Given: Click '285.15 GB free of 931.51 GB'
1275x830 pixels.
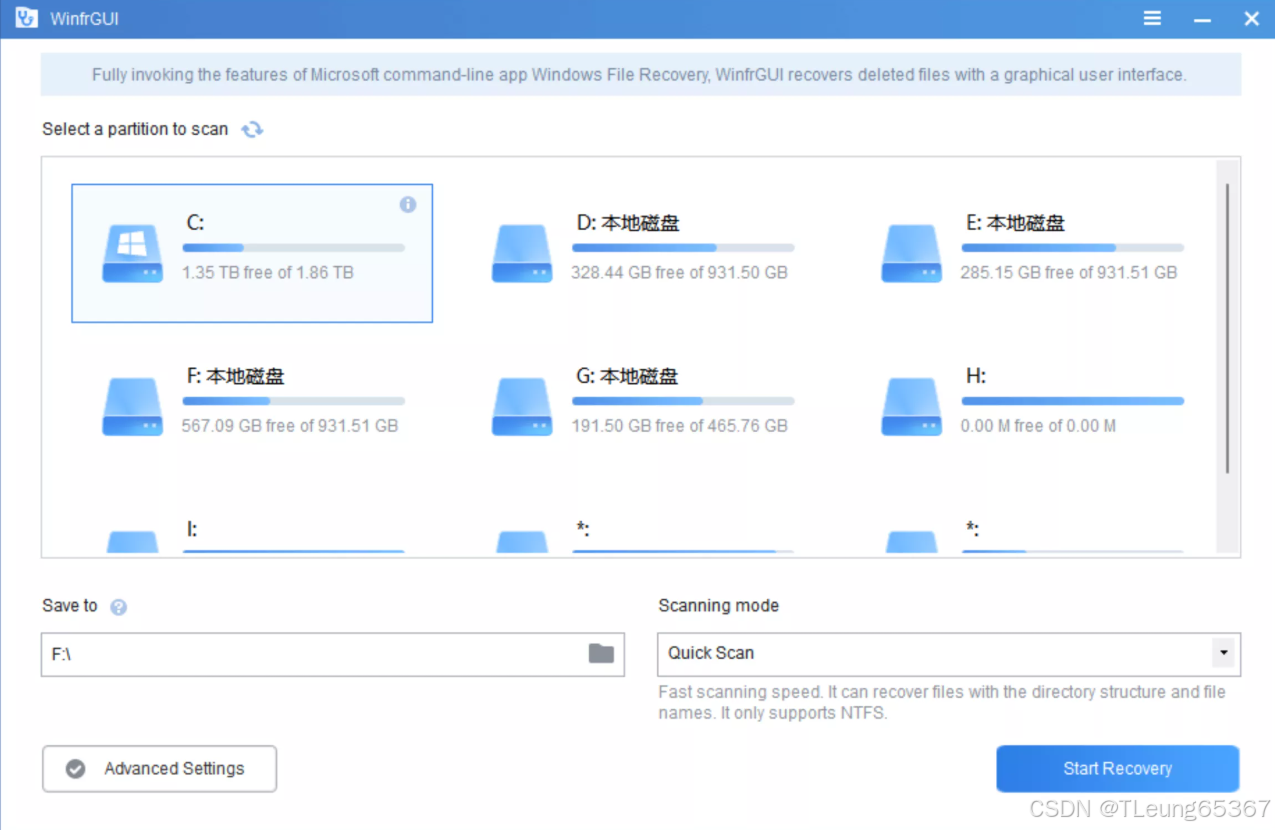Looking at the screenshot, I should (x=1069, y=272).
